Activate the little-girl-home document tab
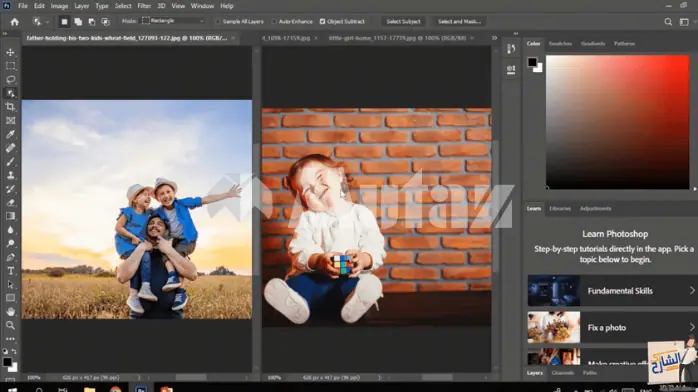The width and height of the screenshot is (698, 392). coord(397,38)
